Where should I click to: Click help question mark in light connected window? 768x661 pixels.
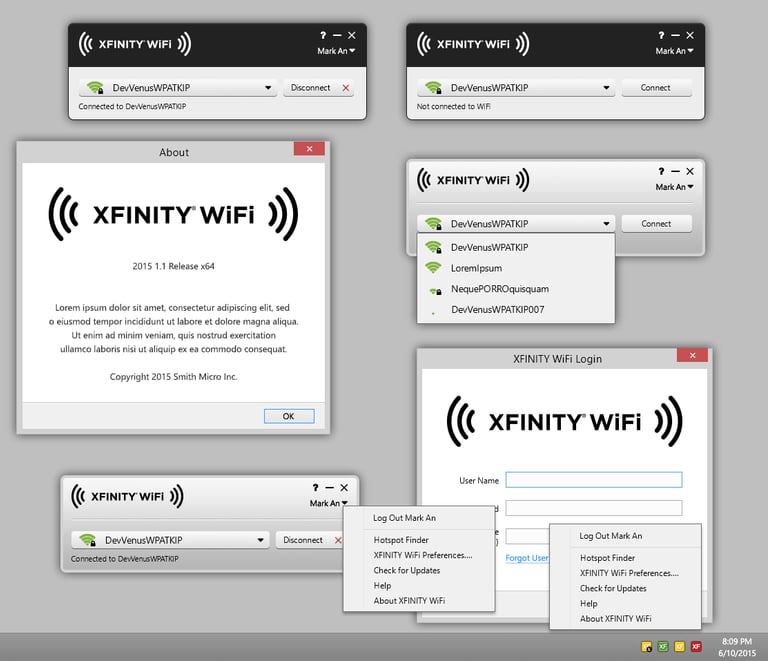point(315,488)
